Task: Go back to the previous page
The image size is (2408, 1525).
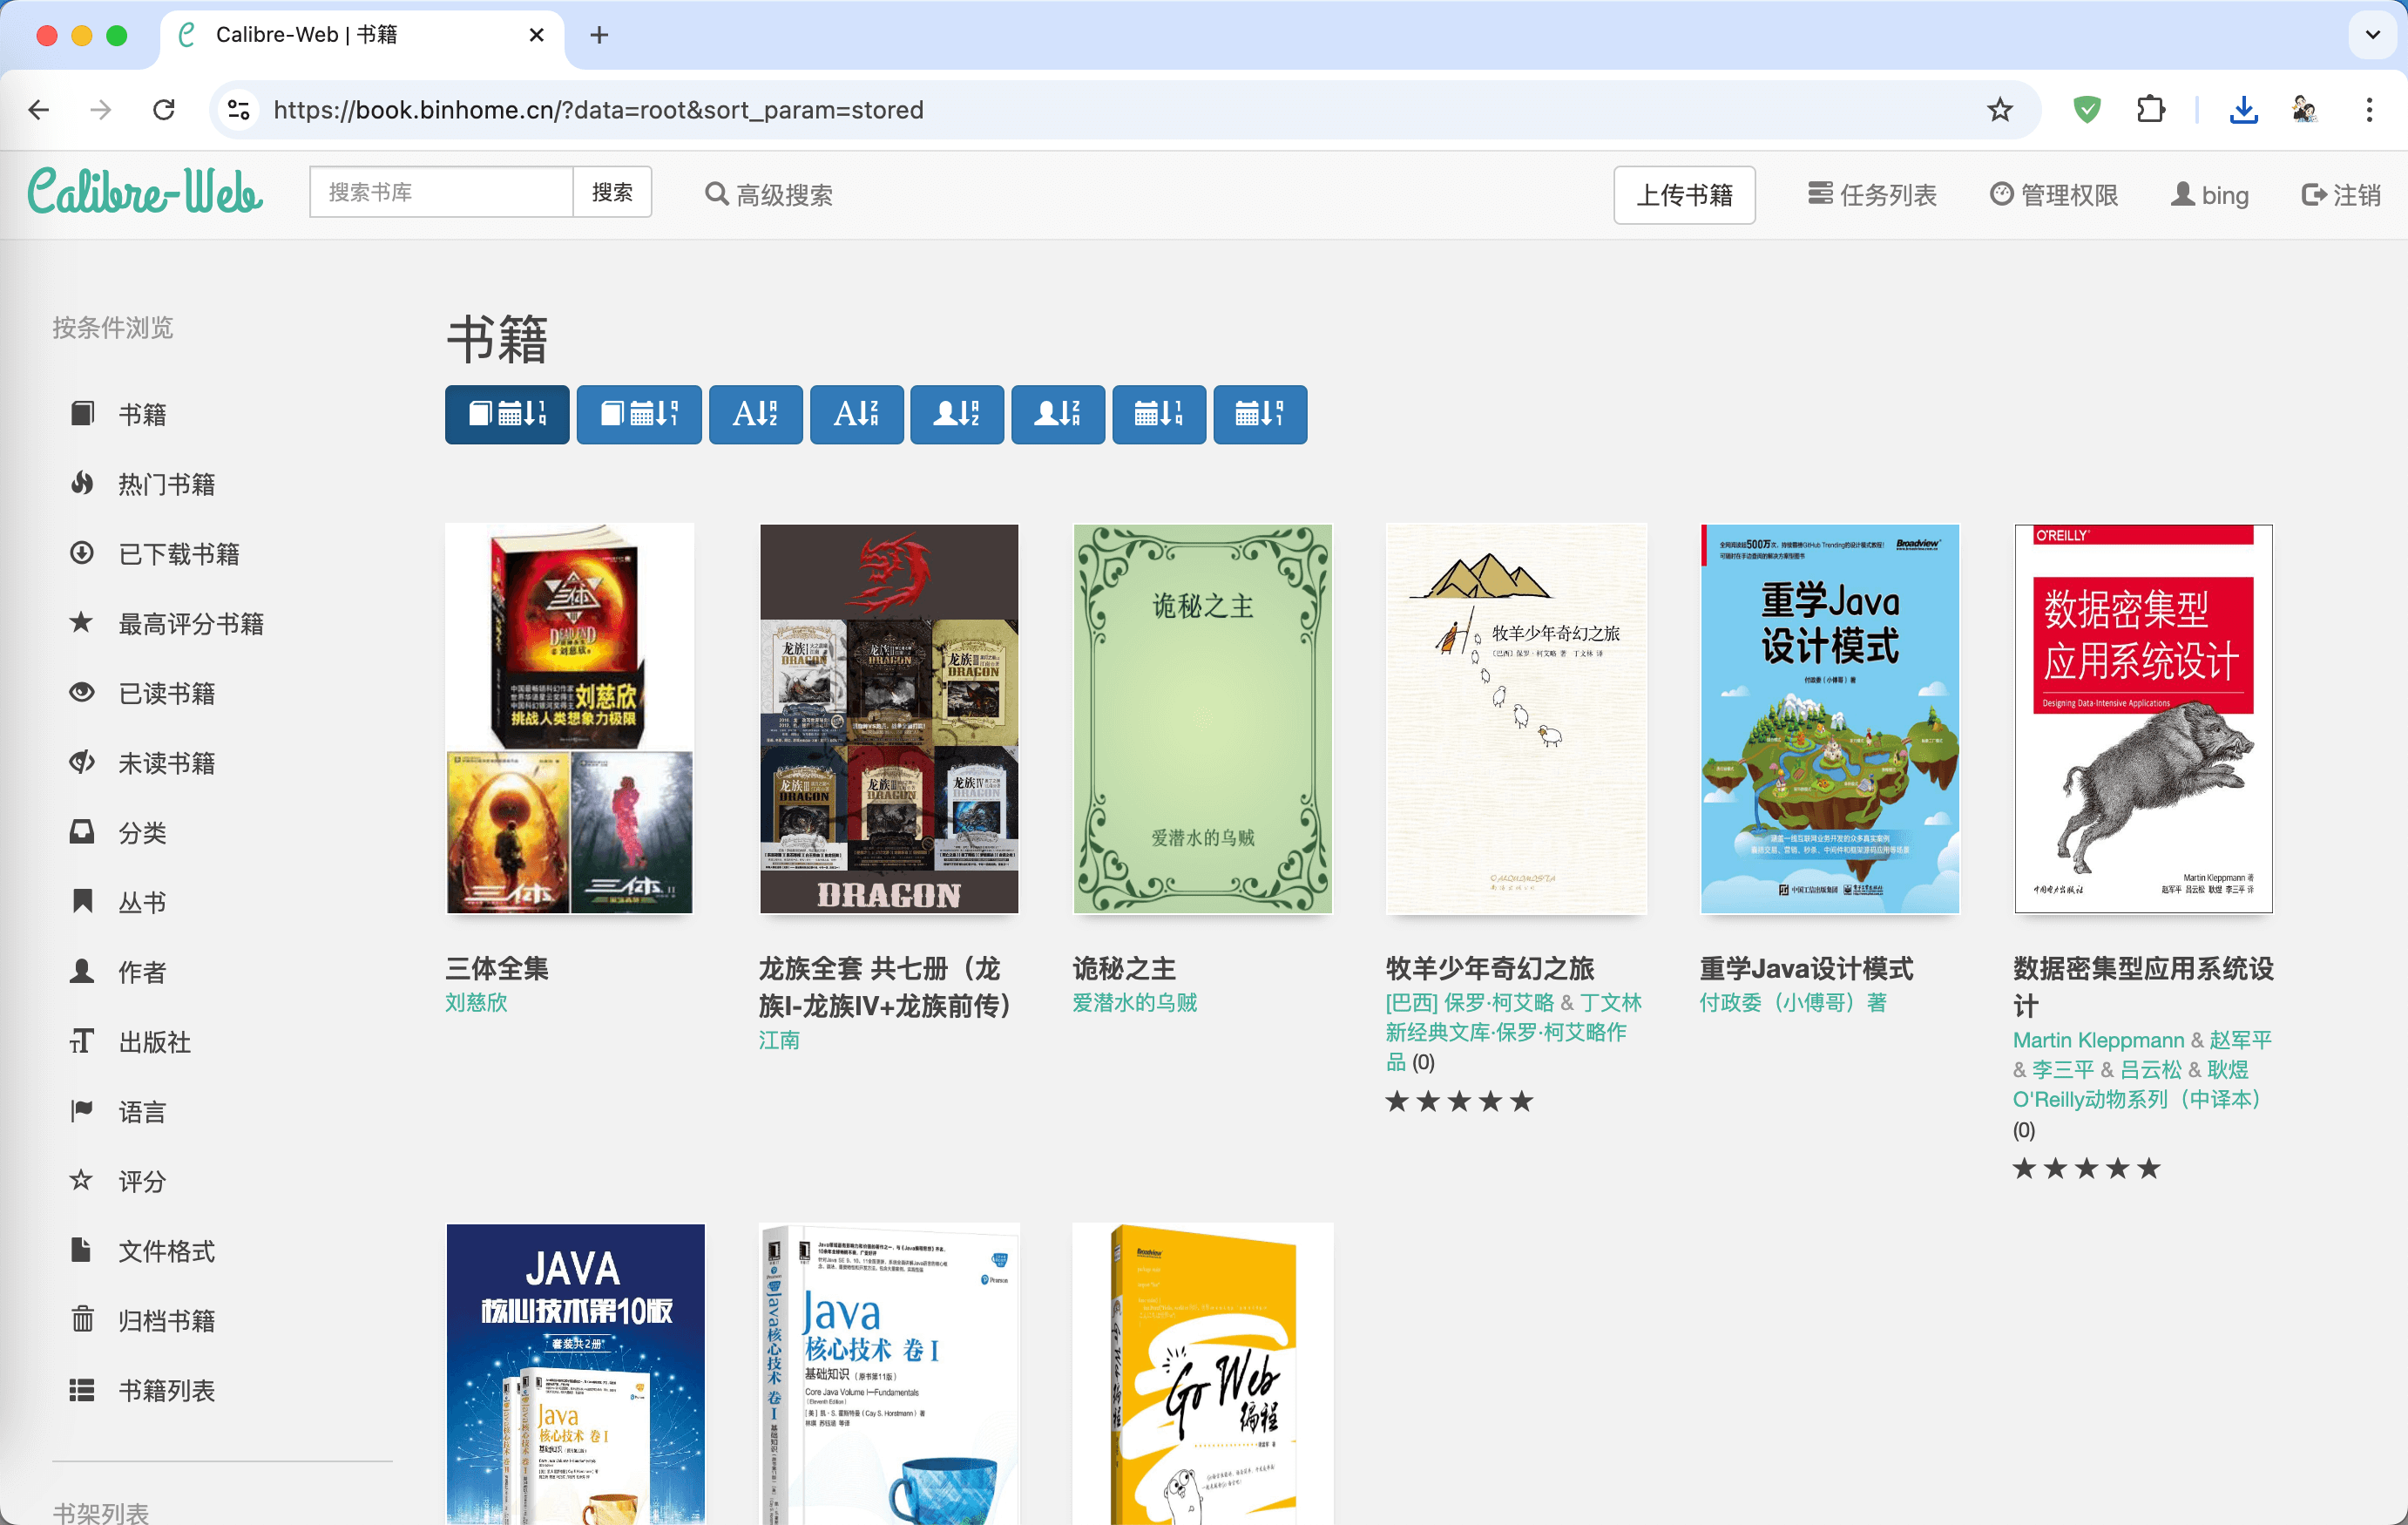Action: coord(39,110)
